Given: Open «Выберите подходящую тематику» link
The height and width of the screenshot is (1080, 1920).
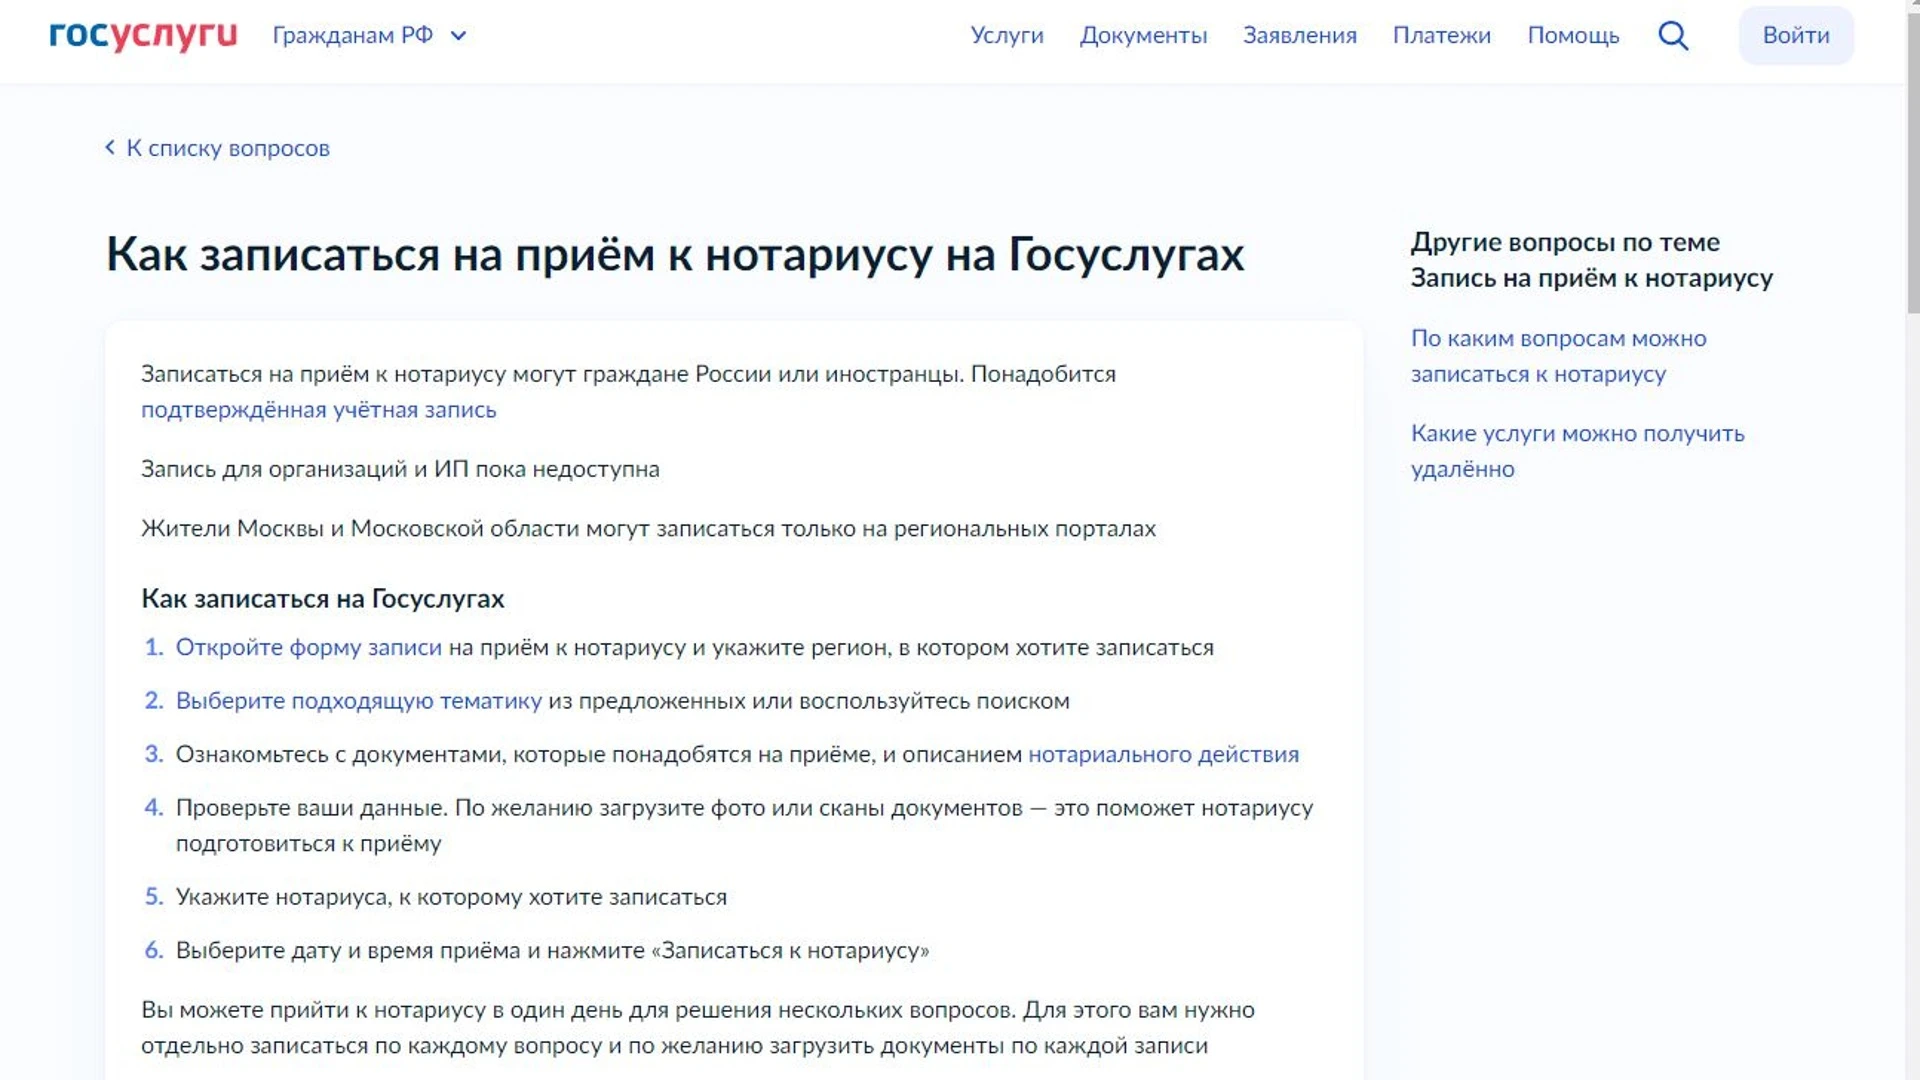Looking at the screenshot, I should click(x=359, y=701).
